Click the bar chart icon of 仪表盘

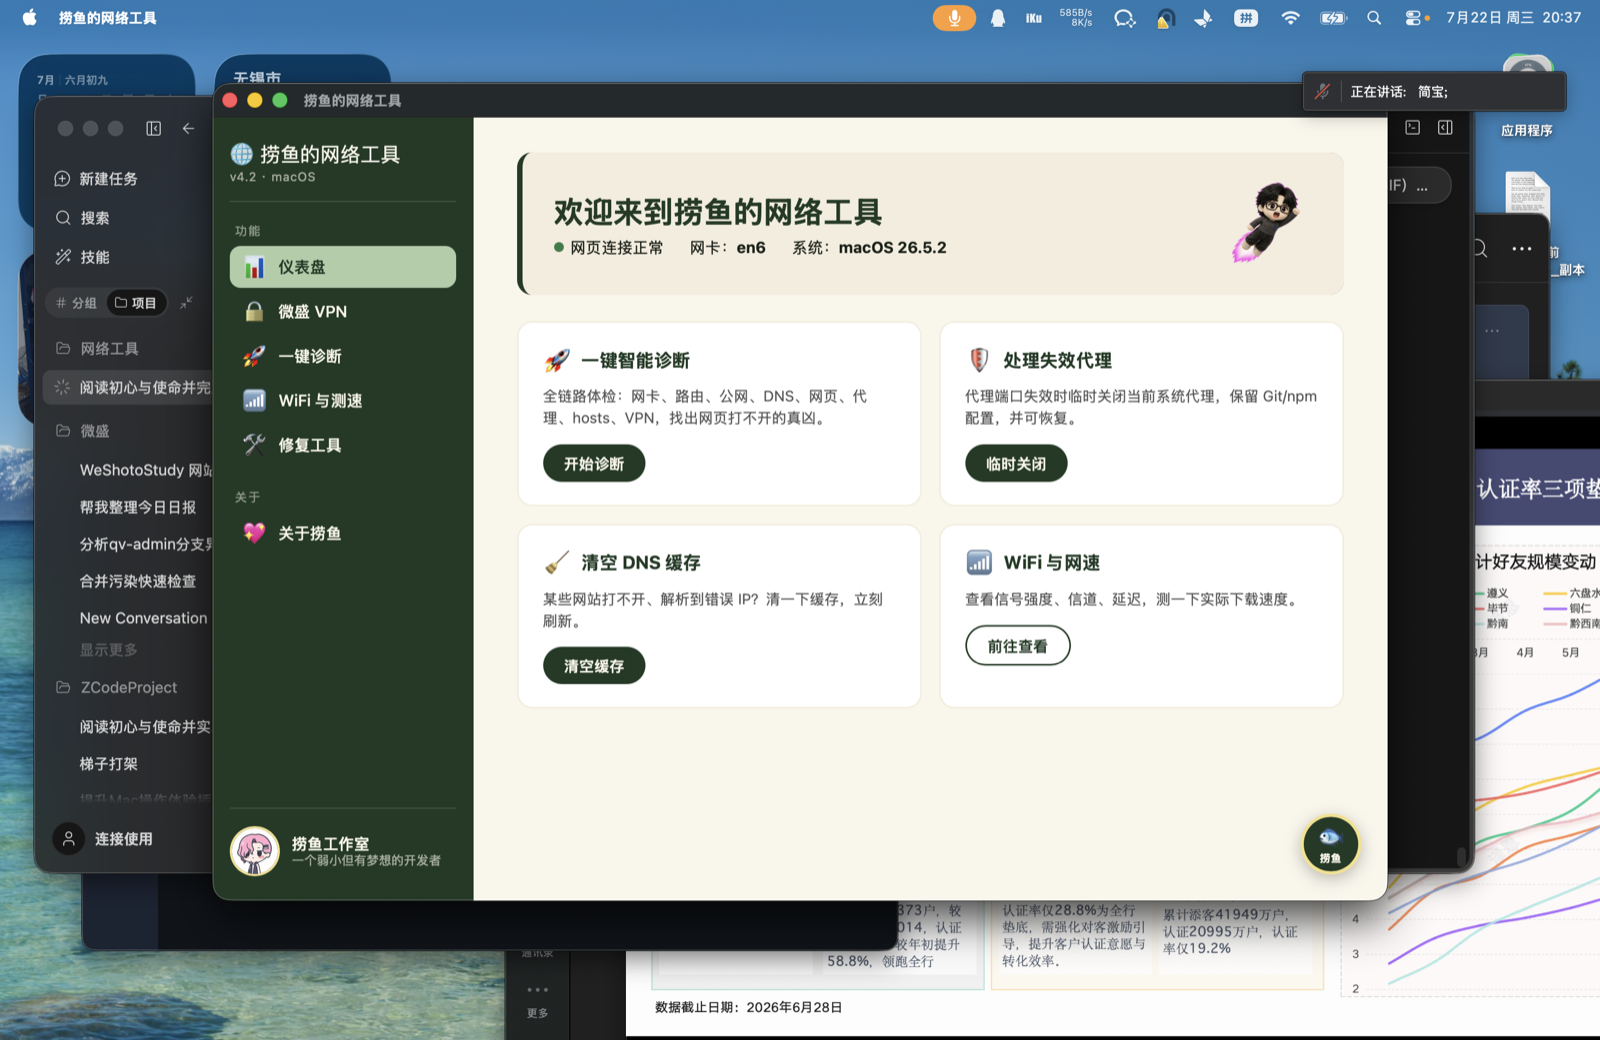pos(255,267)
